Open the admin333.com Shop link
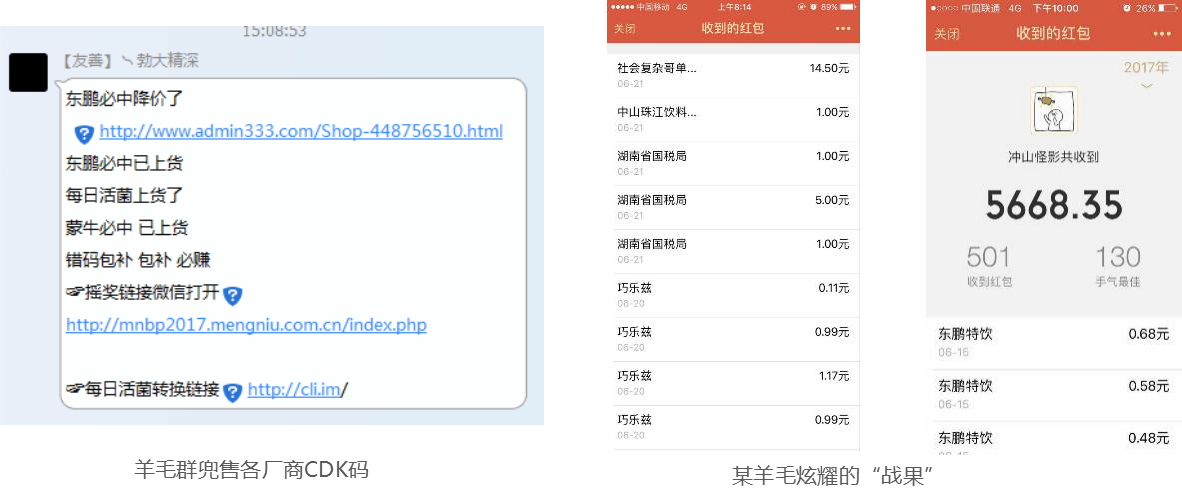The height and width of the screenshot is (496, 1182). coord(301,132)
